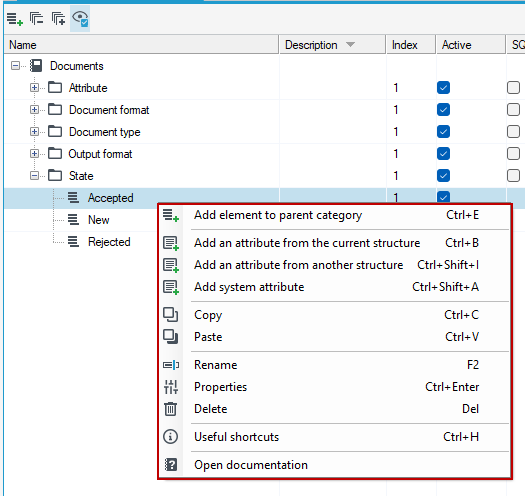This screenshot has height=496, width=525.
Task: Click icon beside Add system attribute
Action: tap(171, 287)
